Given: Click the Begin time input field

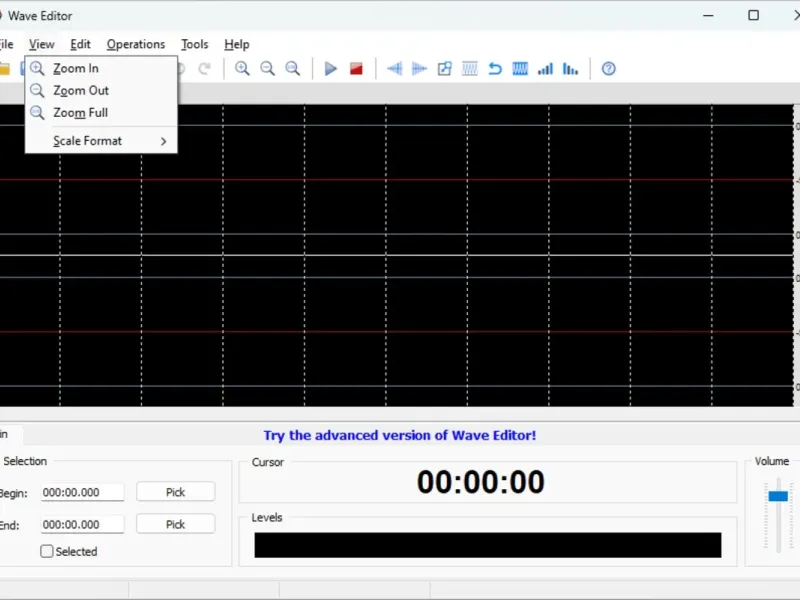Looking at the screenshot, I should click(x=82, y=493).
